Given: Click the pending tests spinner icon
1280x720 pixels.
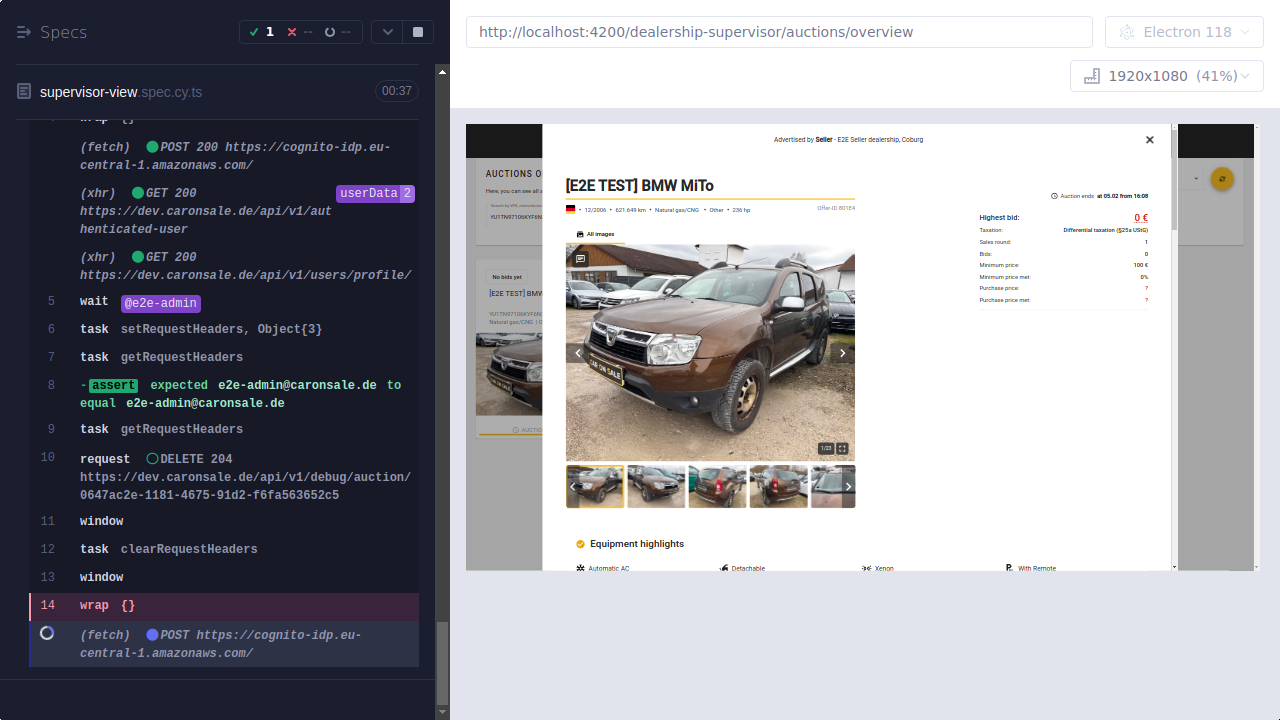Looking at the screenshot, I should click(x=330, y=31).
